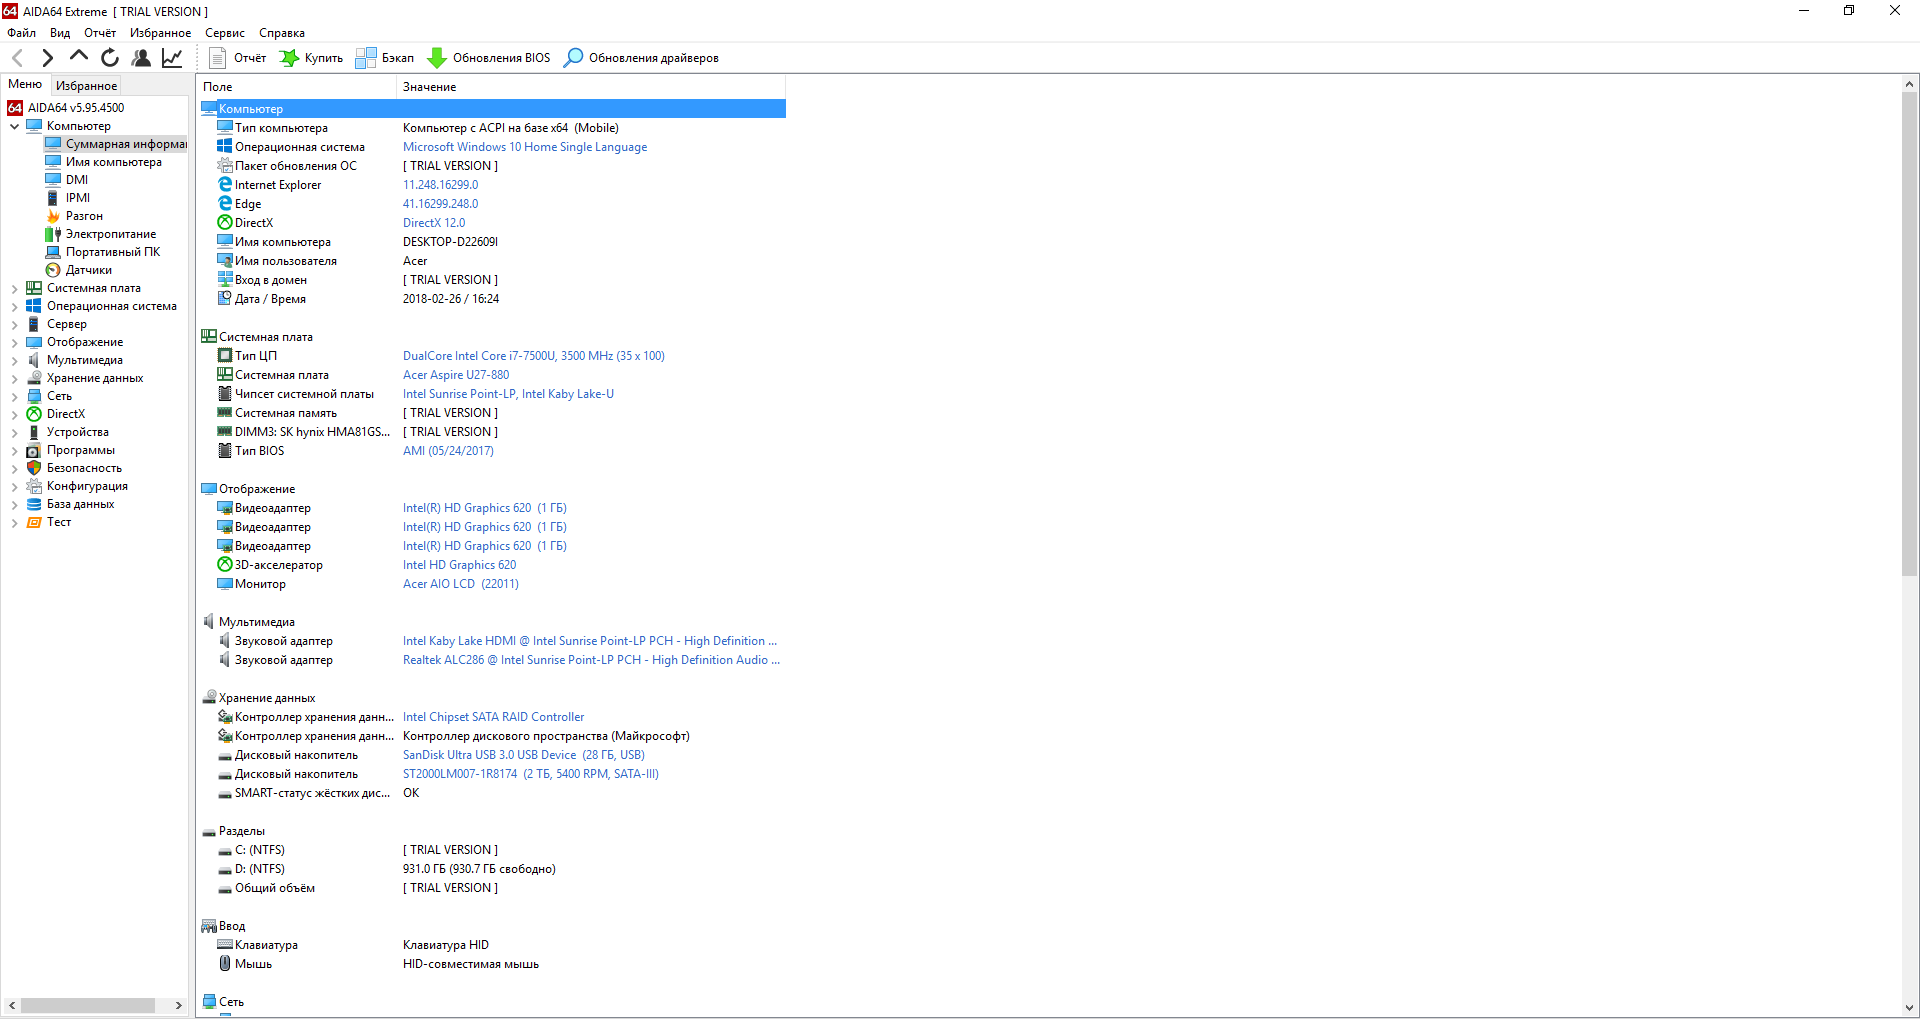Viewport: 1920px width, 1019px height.
Task: Expand the Сервер tree node
Action: pyautogui.click(x=15, y=324)
